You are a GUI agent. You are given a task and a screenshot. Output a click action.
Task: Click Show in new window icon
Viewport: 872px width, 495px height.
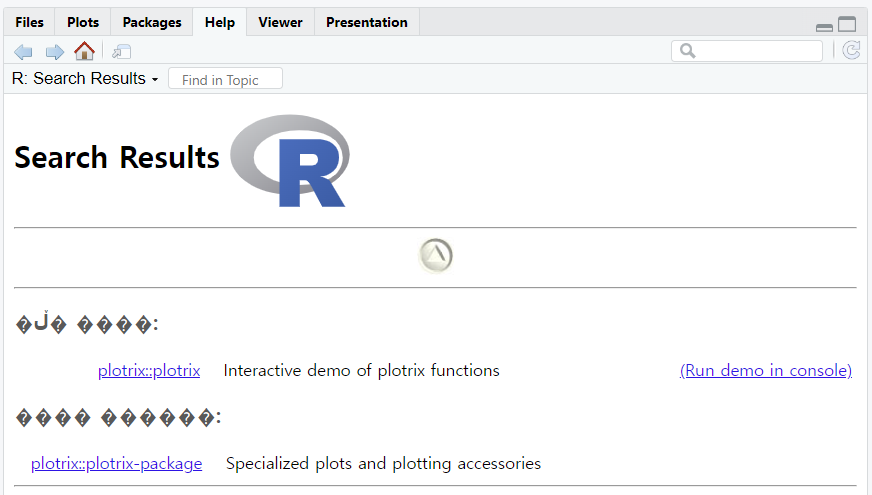click(x=121, y=52)
